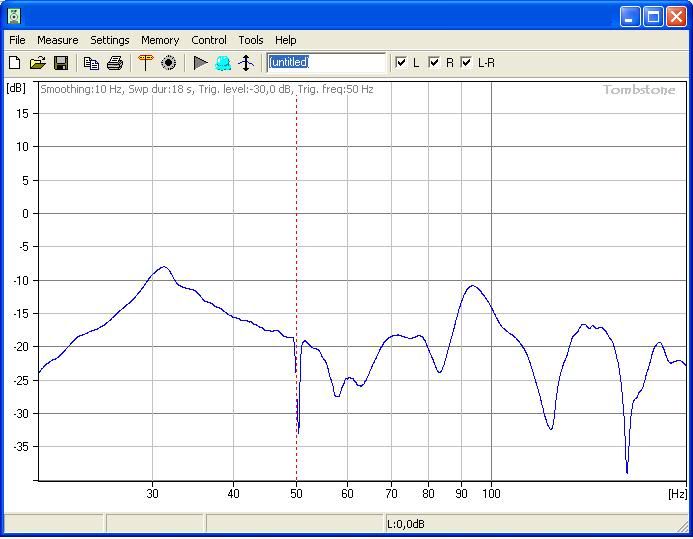Click the cyan icon beside the play arrow

tap(223, 63)
